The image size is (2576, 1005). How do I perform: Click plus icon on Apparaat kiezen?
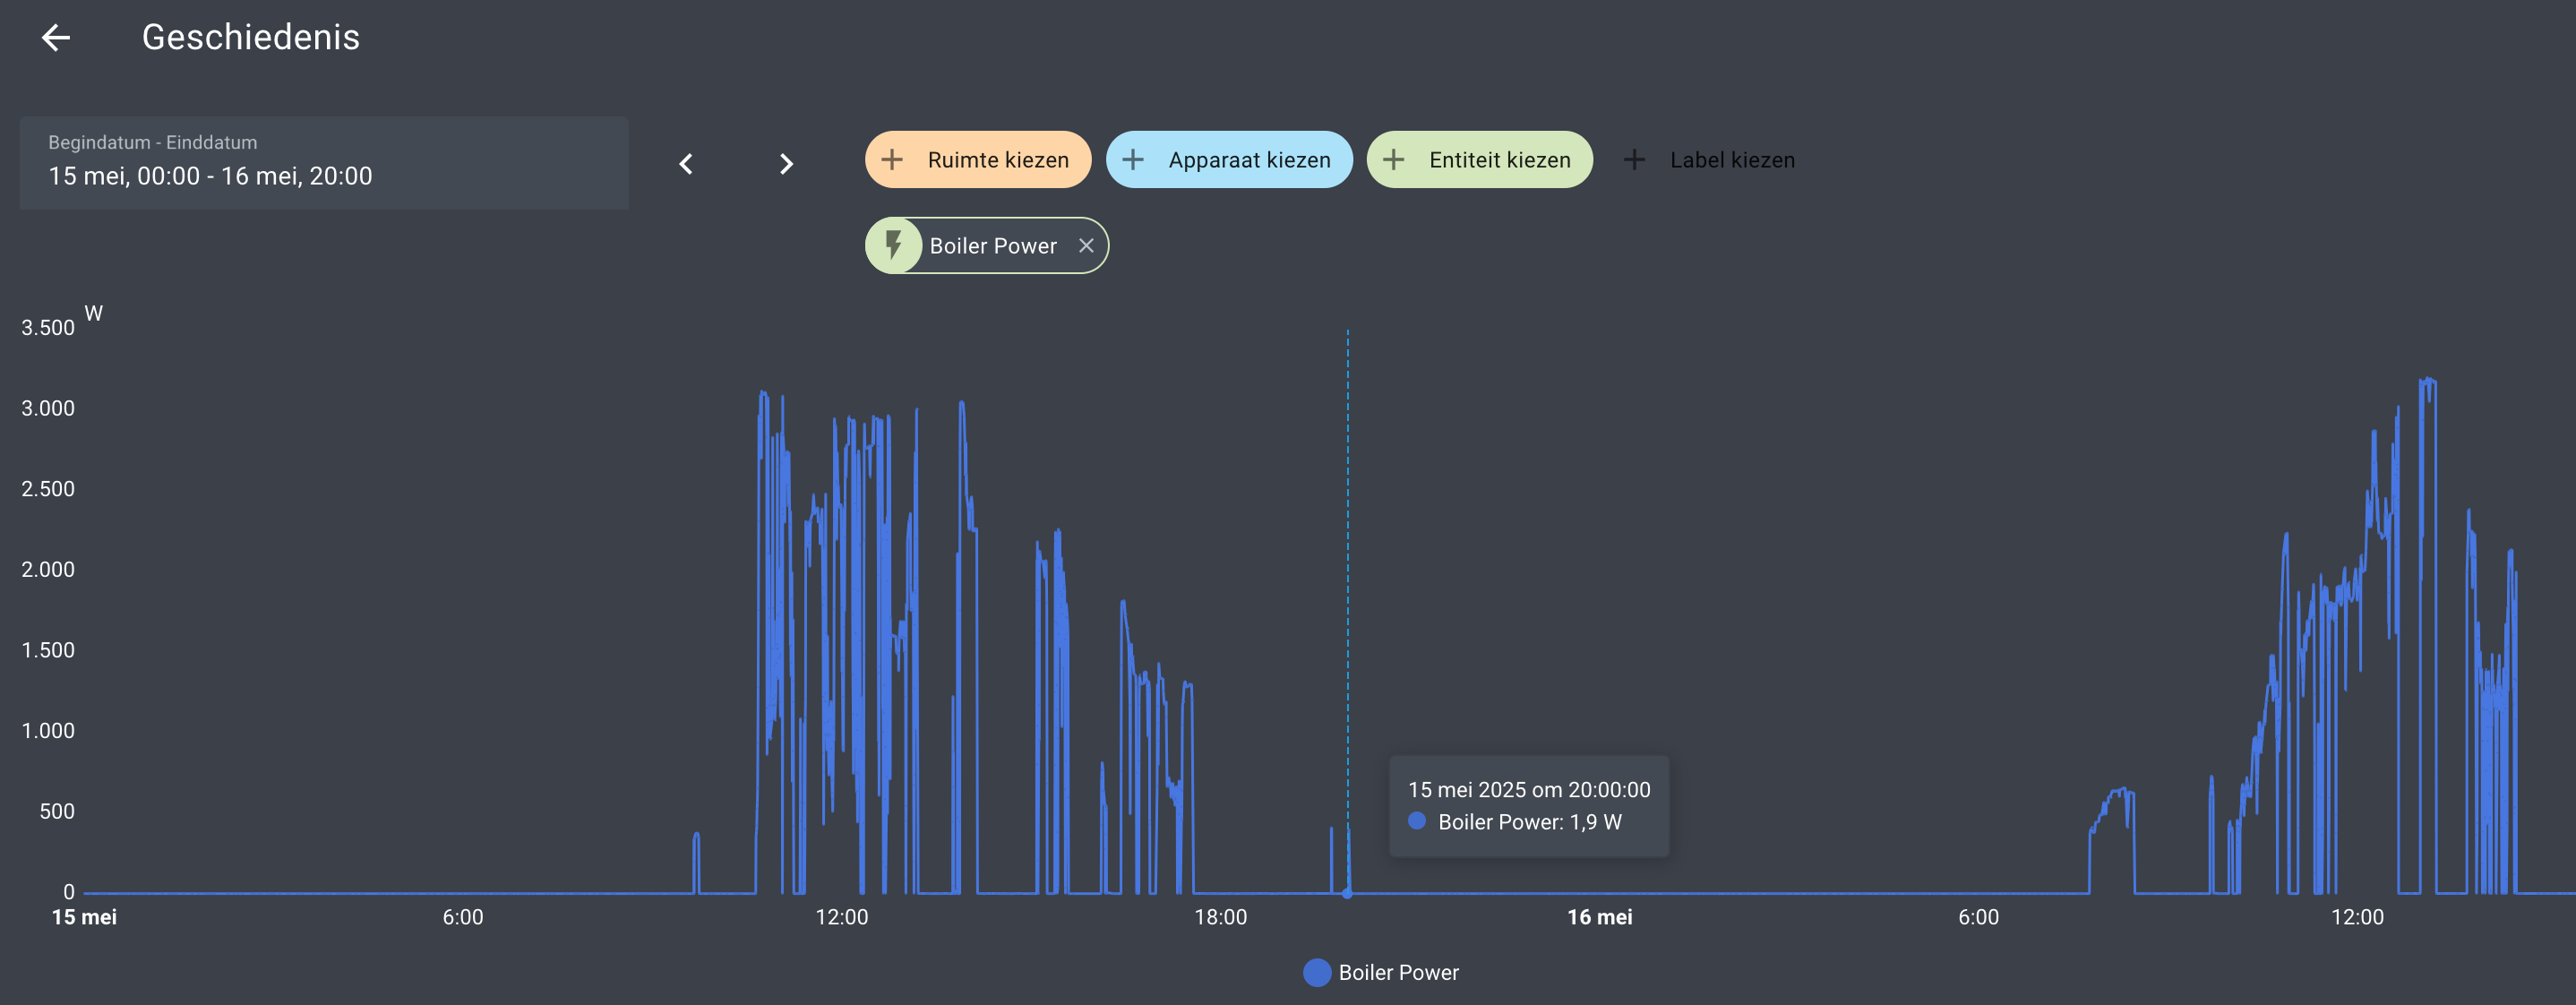coord(1133,160)
